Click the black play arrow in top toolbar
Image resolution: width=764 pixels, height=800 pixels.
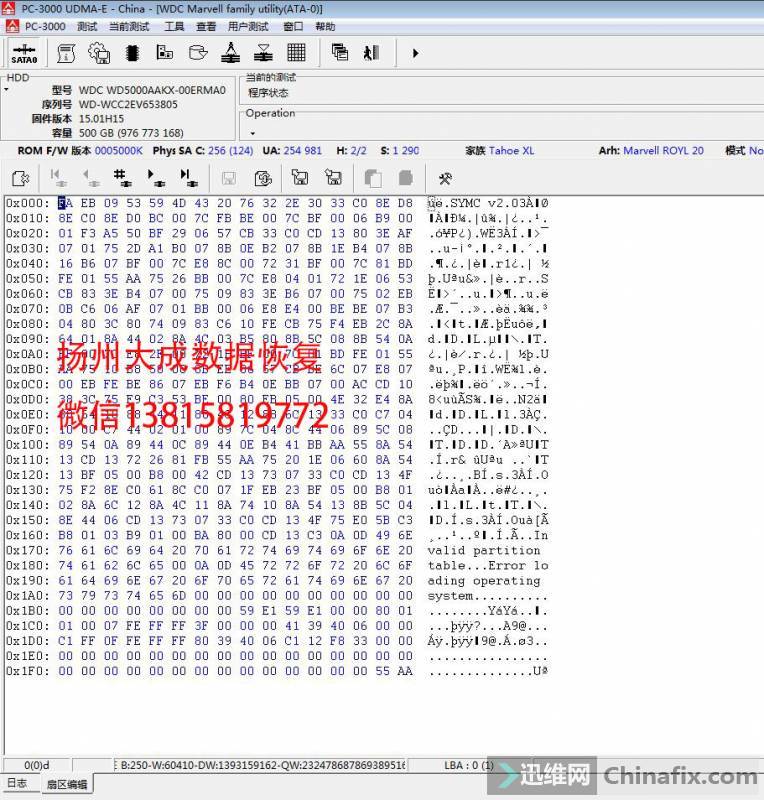(x=415, y=53)
